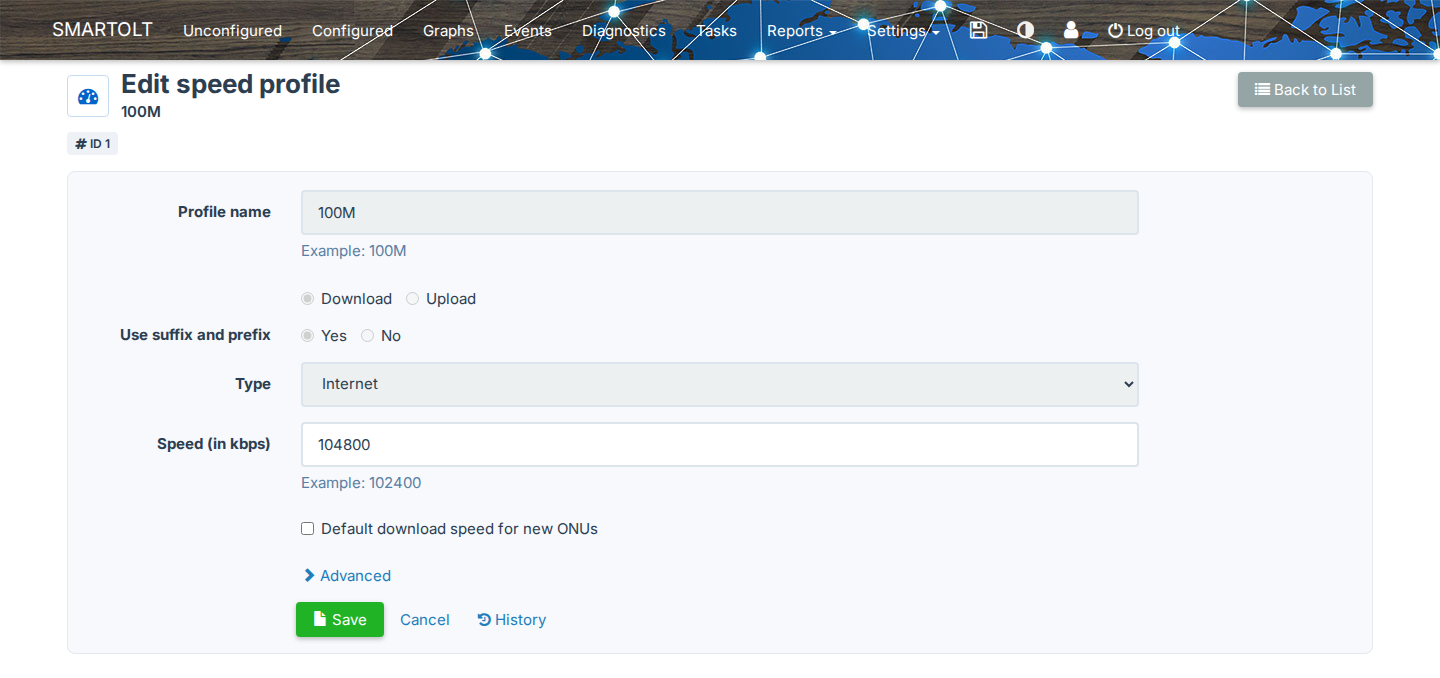Screen dimensions: 1440x678
Task: Click the SMARTOLT brand logo link
Action: click(x=102, y=30)
